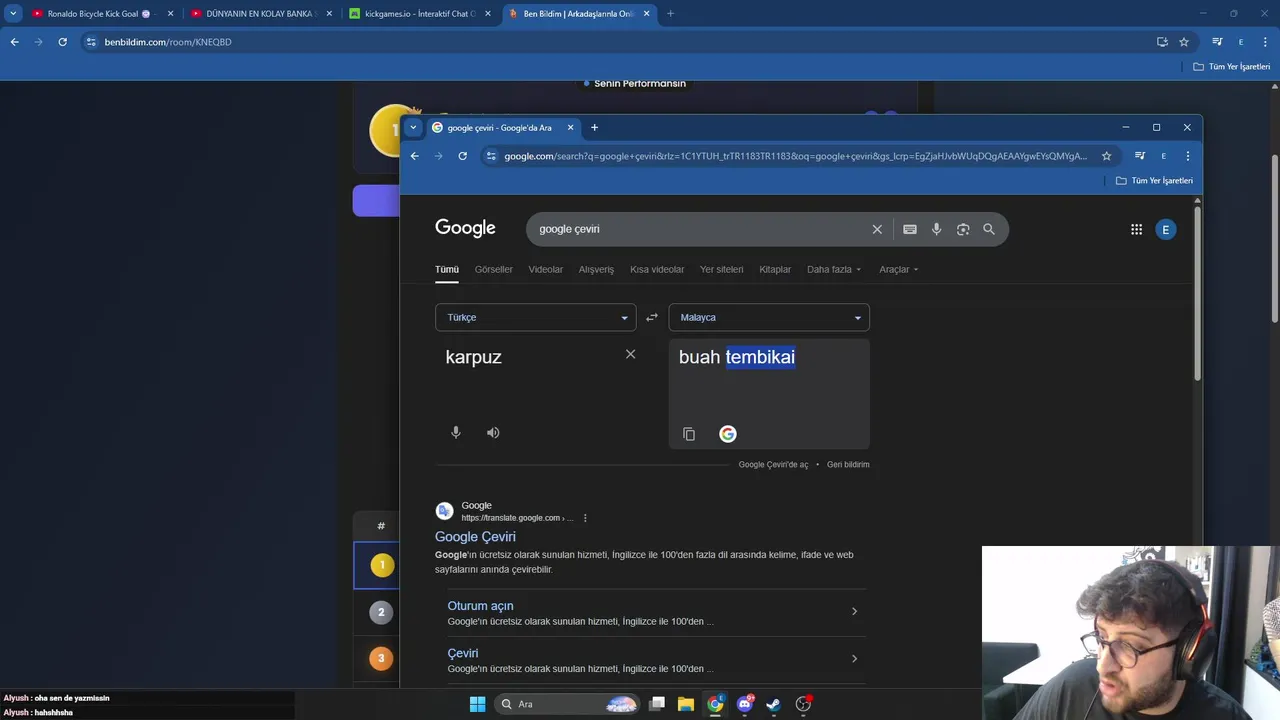Open Discord from the taskbar
The height and width of the screenshot is (720, 1280).
coord(744,704)
